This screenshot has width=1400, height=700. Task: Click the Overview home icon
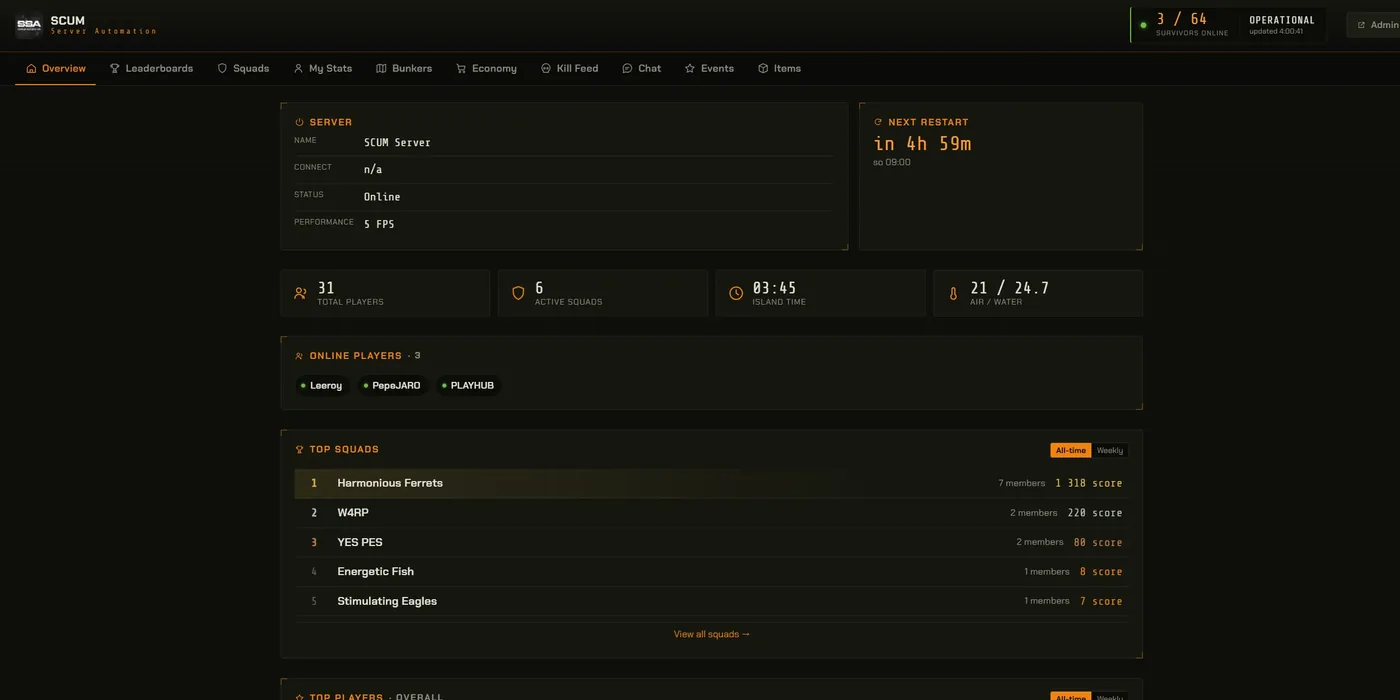31,69
